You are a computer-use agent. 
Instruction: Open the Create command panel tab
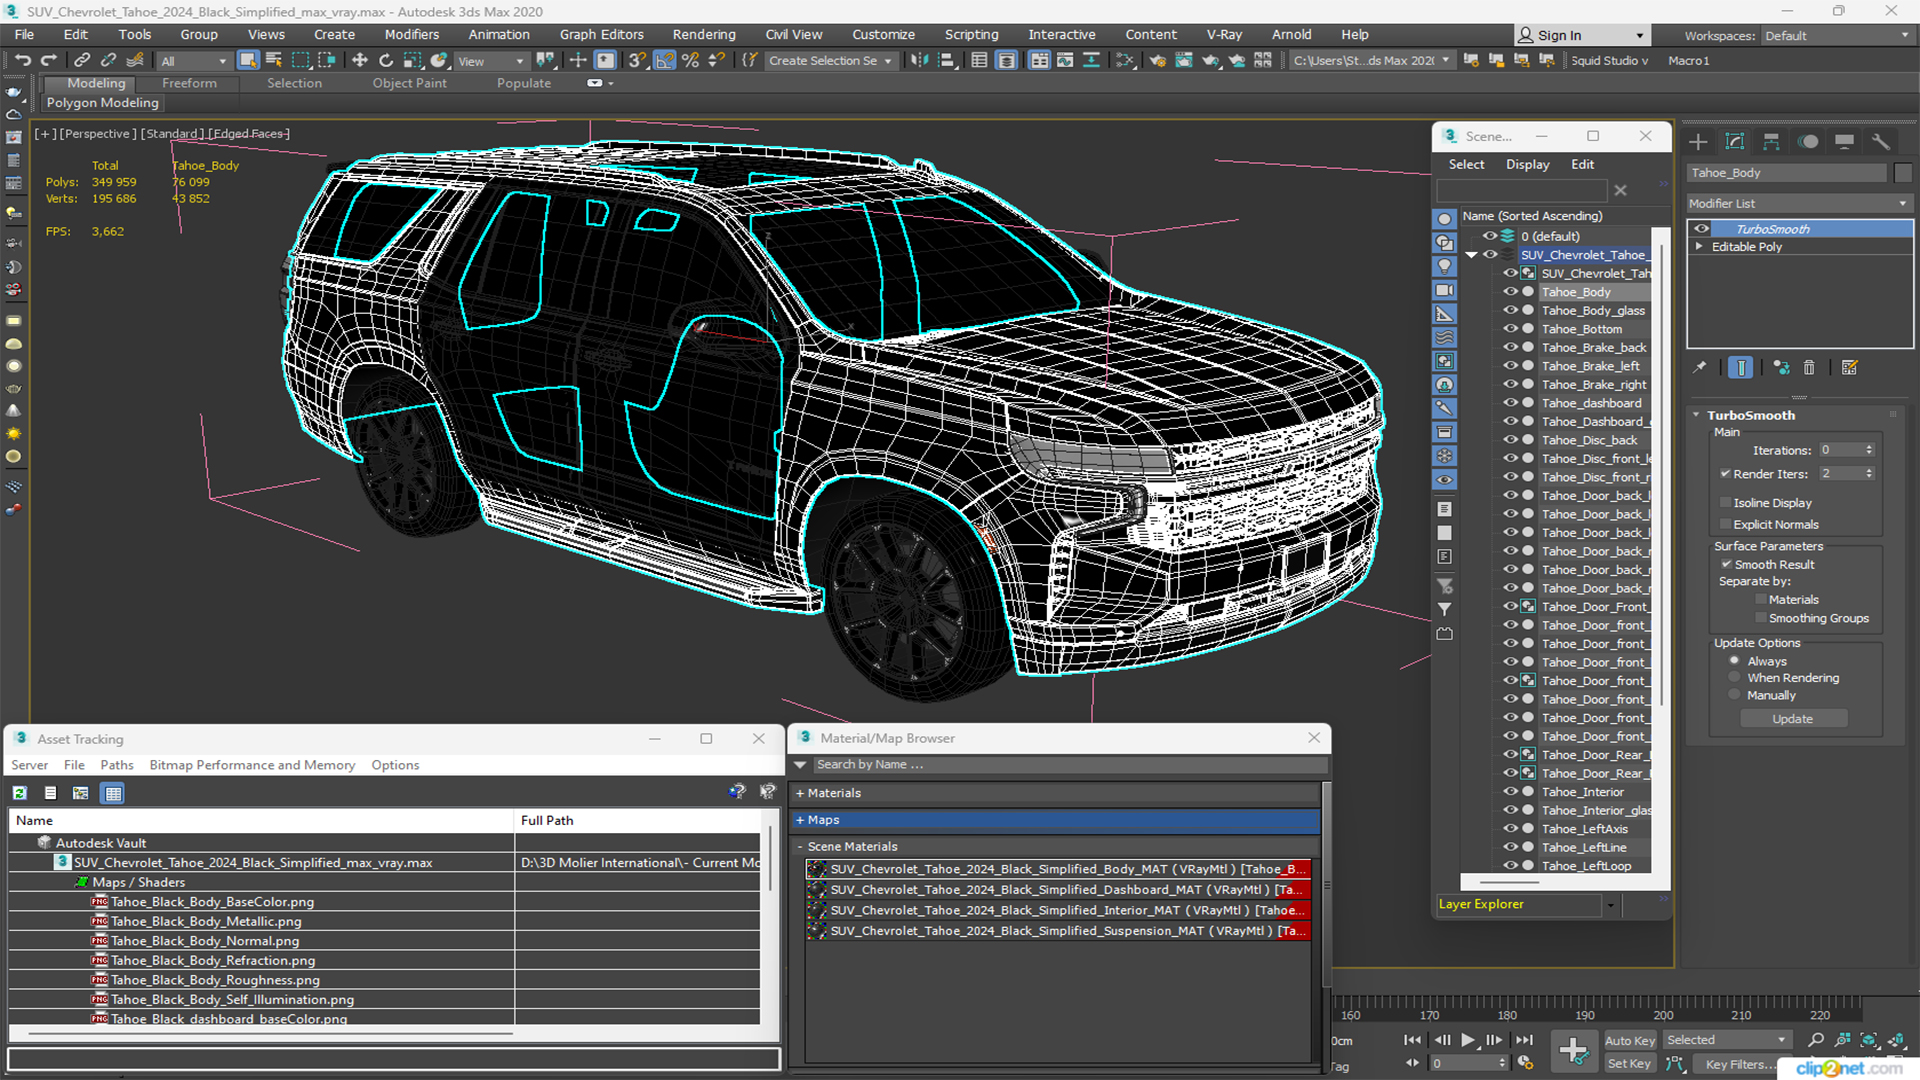tap(1698, 142)
